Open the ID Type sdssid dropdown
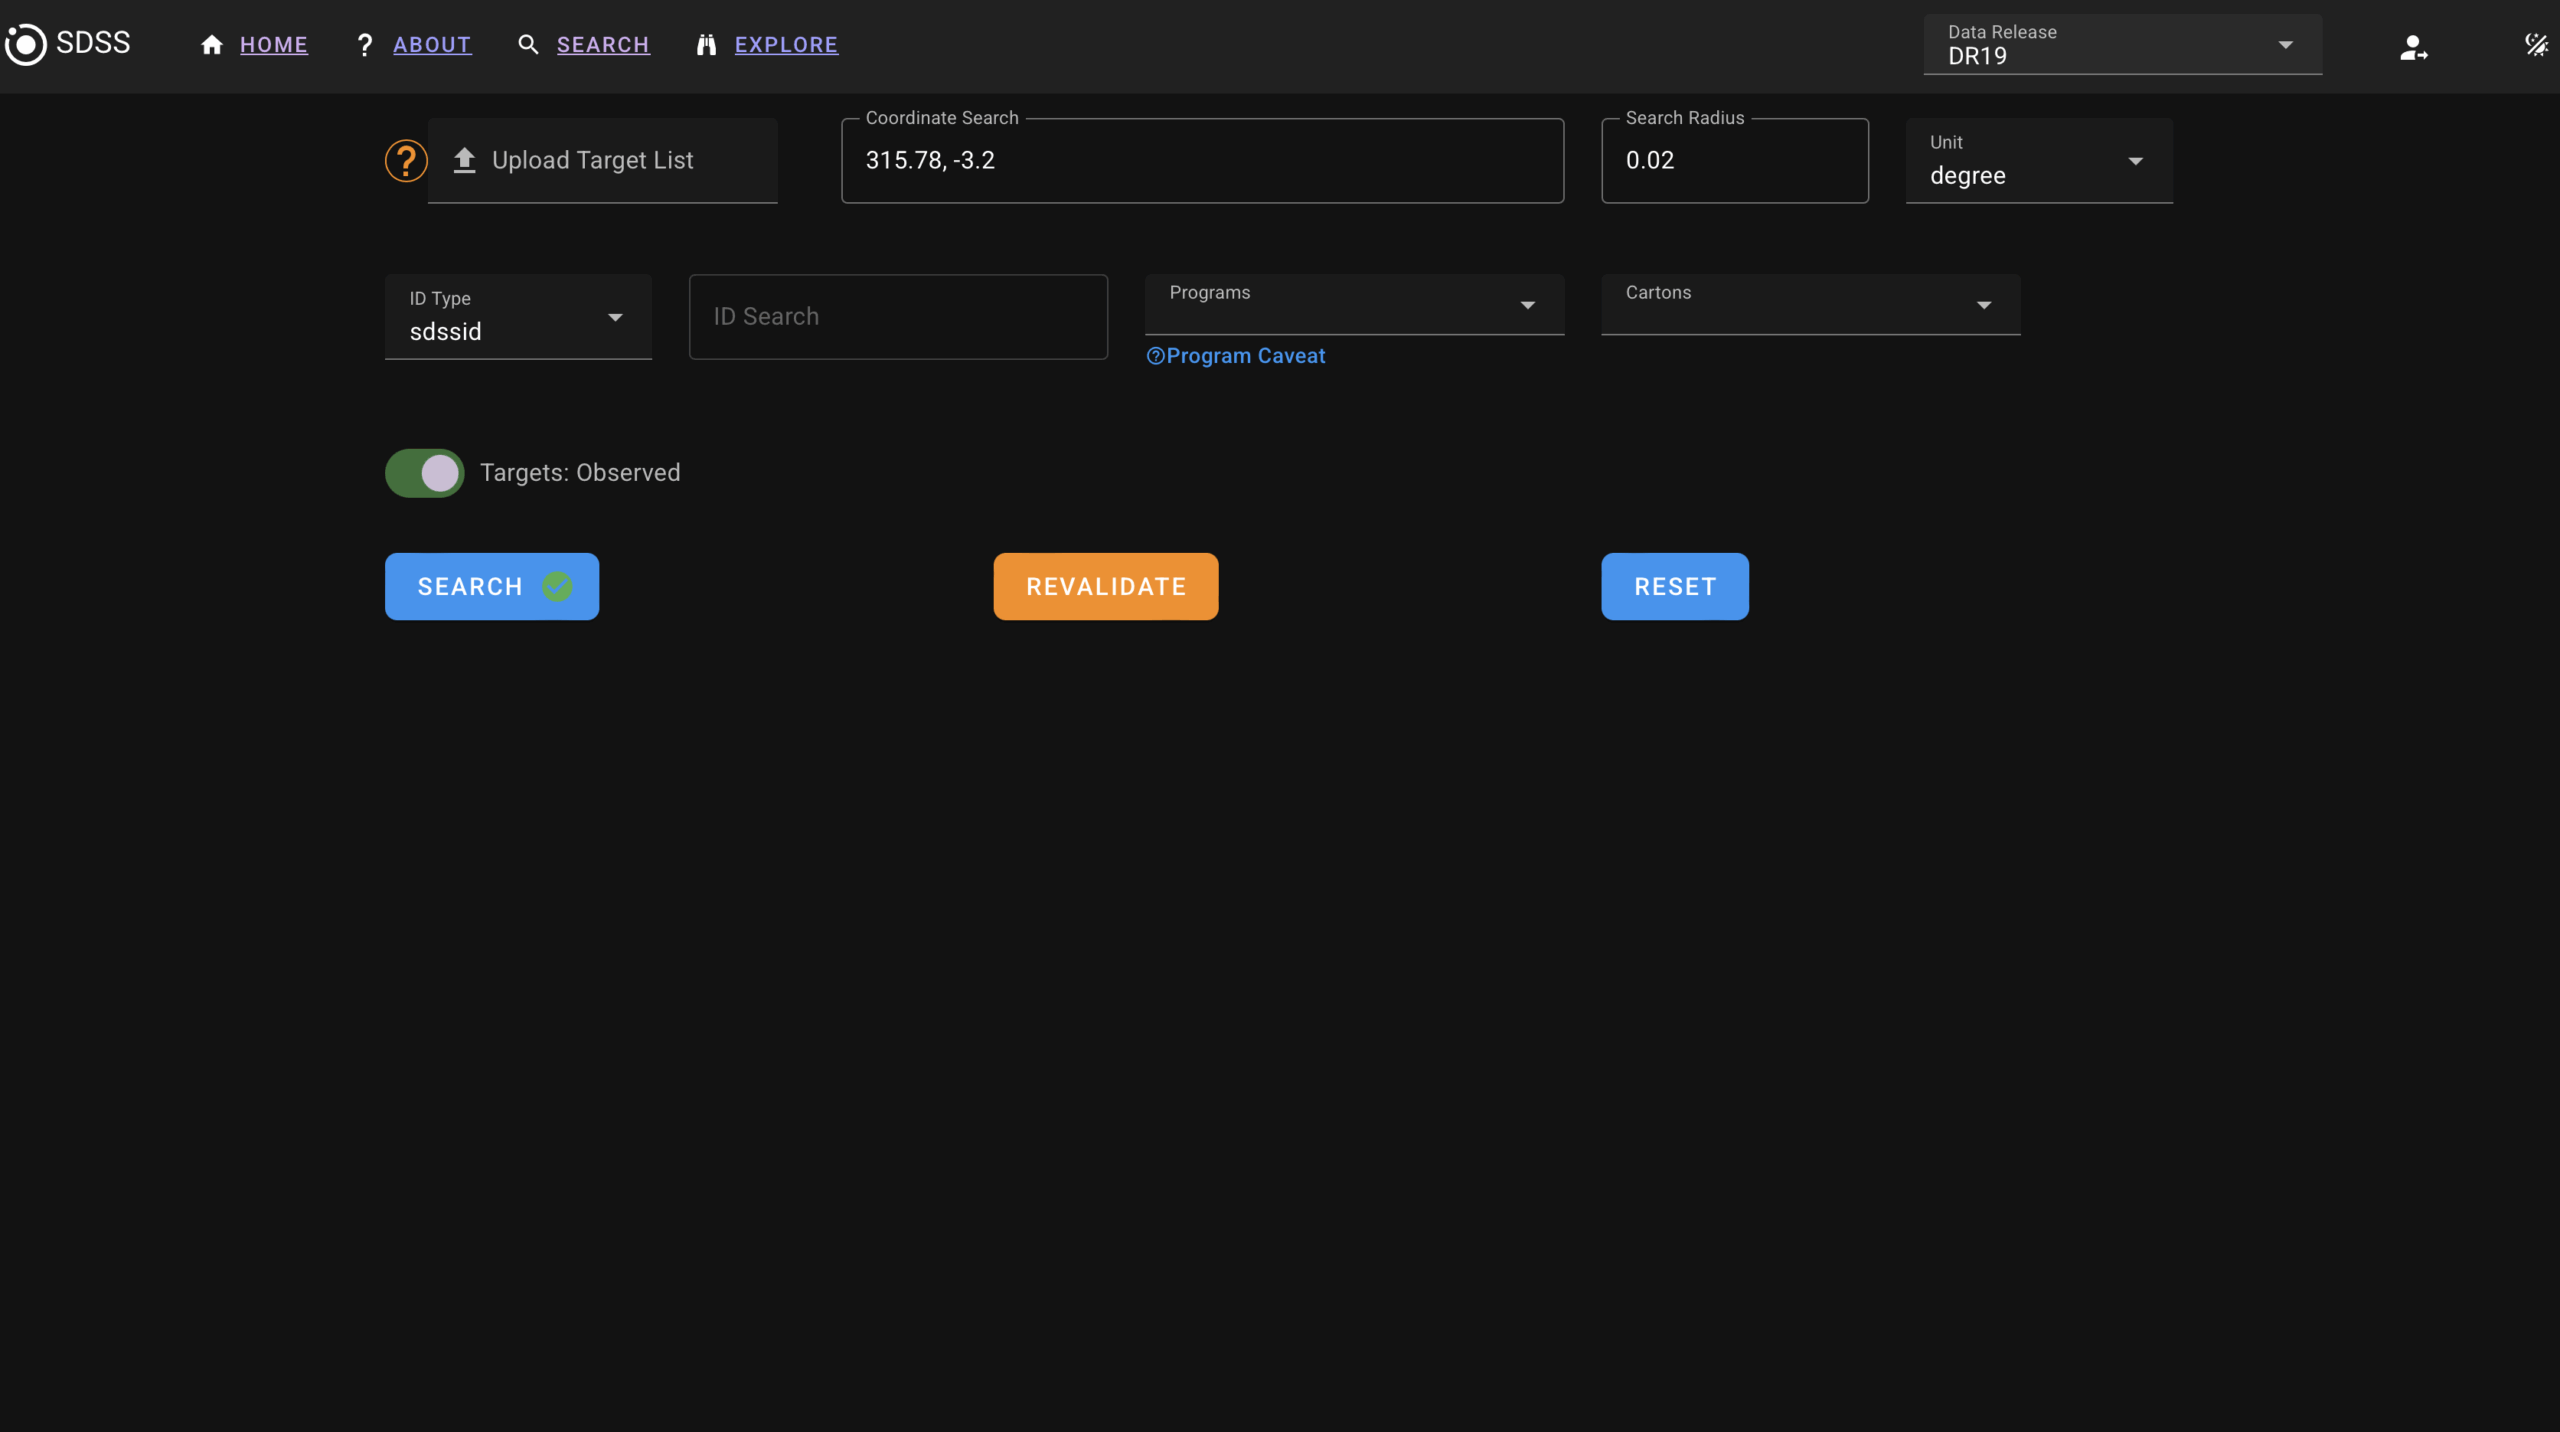2560x1432 pixels. coord(518,317)
